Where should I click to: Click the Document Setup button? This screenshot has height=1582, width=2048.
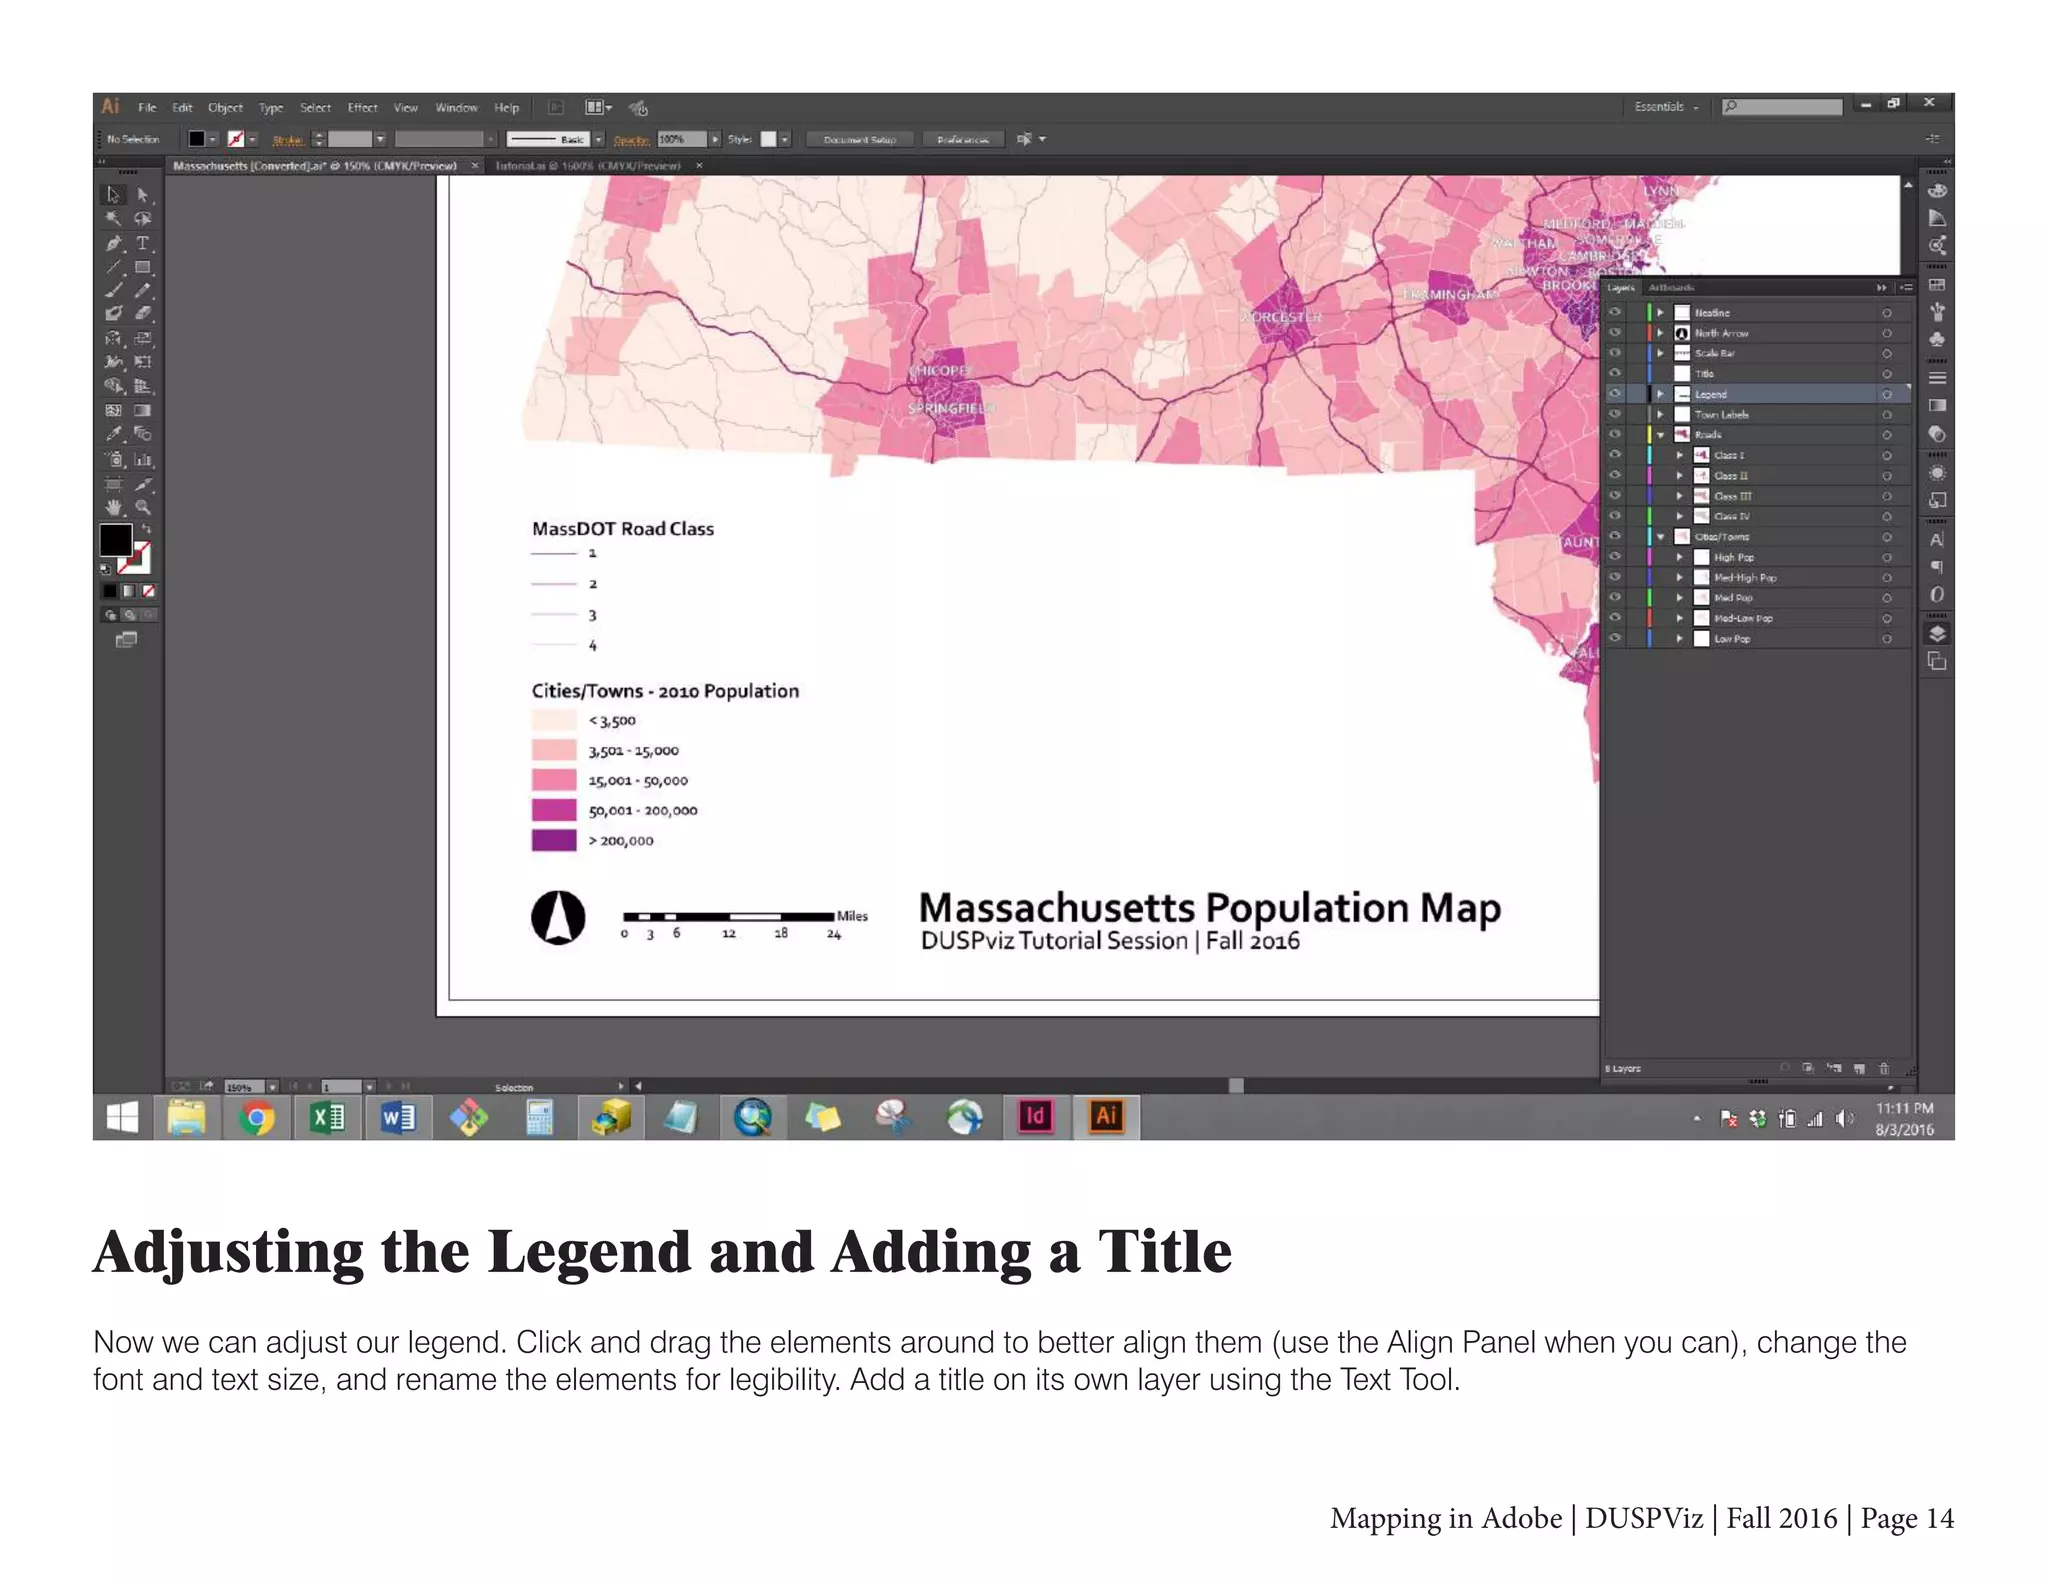(x=859, y=139)
